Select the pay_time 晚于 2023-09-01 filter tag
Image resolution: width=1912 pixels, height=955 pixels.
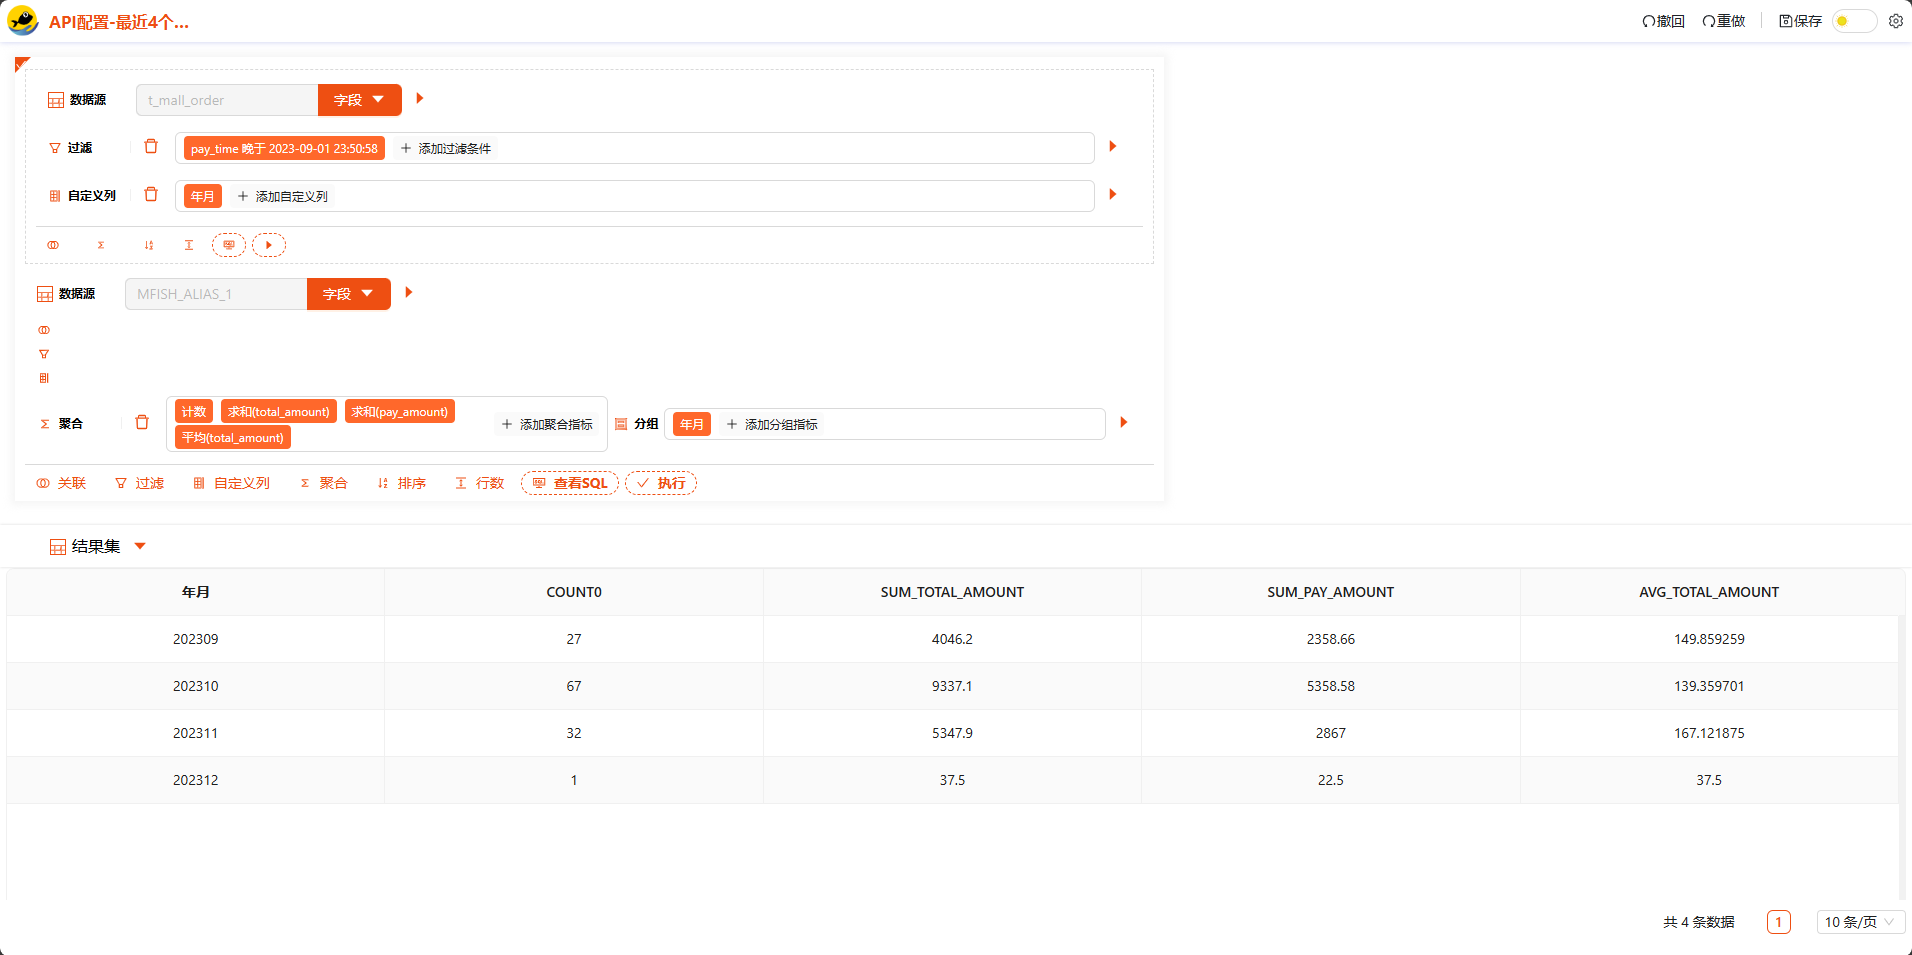pyautogui.click(x=284, y=148)
